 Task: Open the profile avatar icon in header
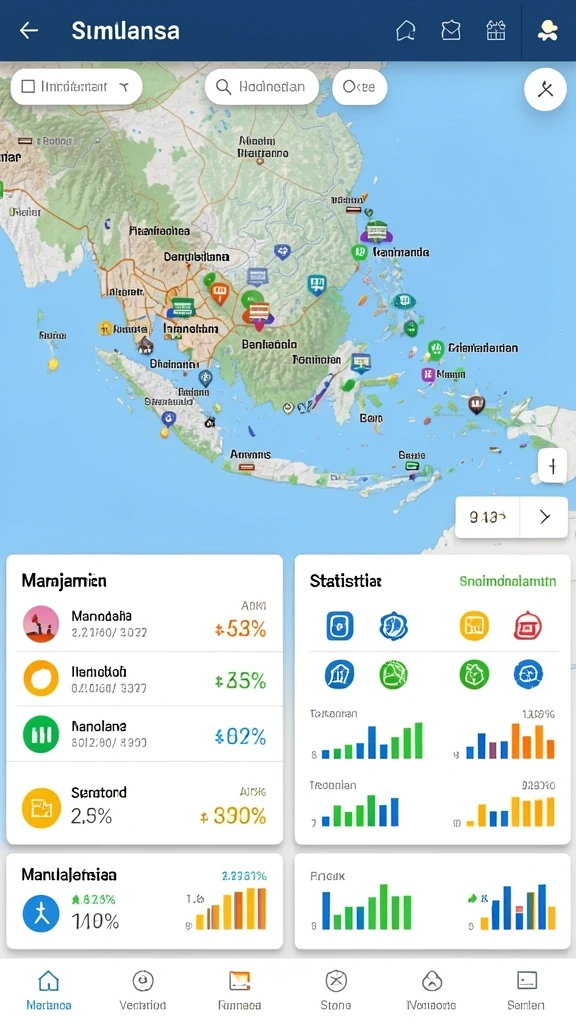[x=547, y=31]
